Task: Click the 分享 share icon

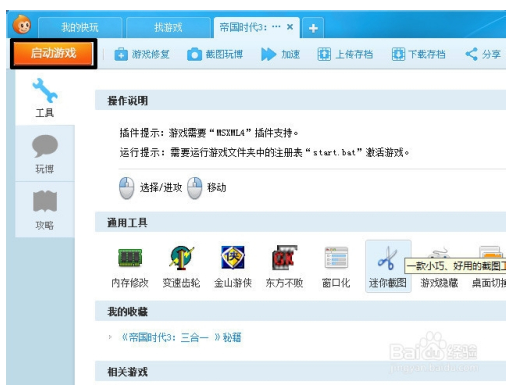Action: [471, 54]
